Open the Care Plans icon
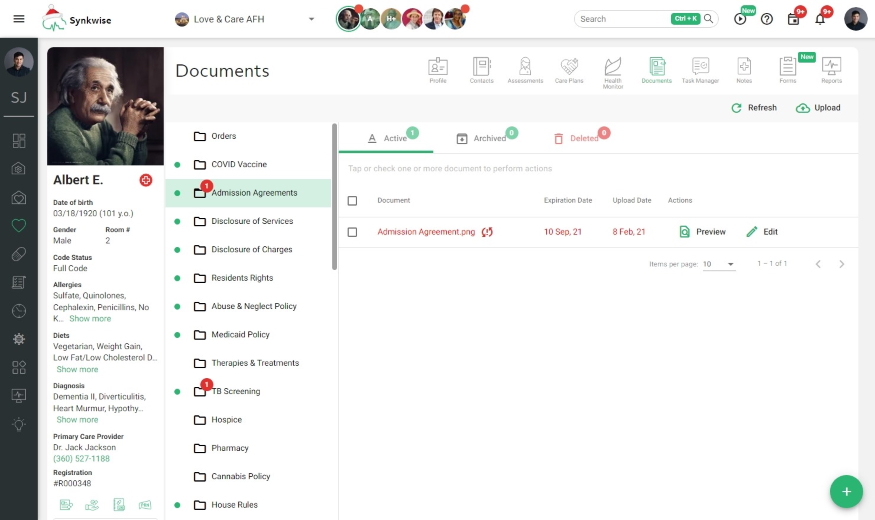 click(x=568, y=70)
